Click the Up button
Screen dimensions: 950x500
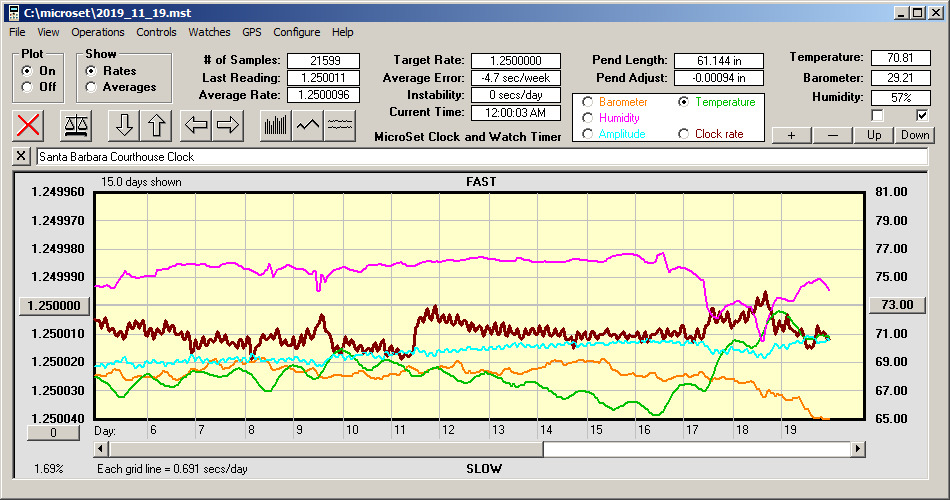pos(874,135)
